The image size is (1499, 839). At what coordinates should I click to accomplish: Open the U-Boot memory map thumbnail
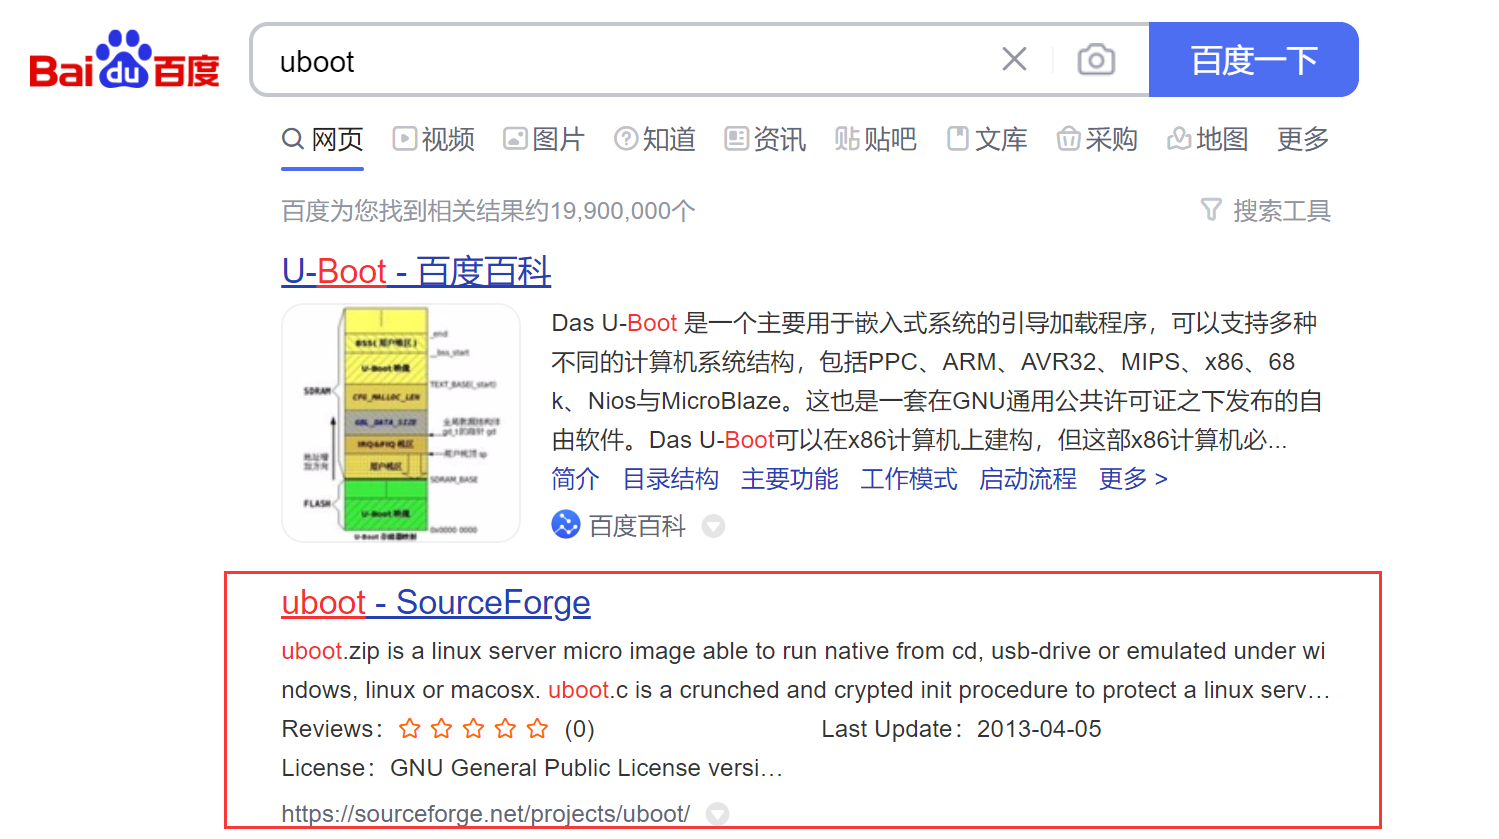pyautogui.click(x=401, y=423)
